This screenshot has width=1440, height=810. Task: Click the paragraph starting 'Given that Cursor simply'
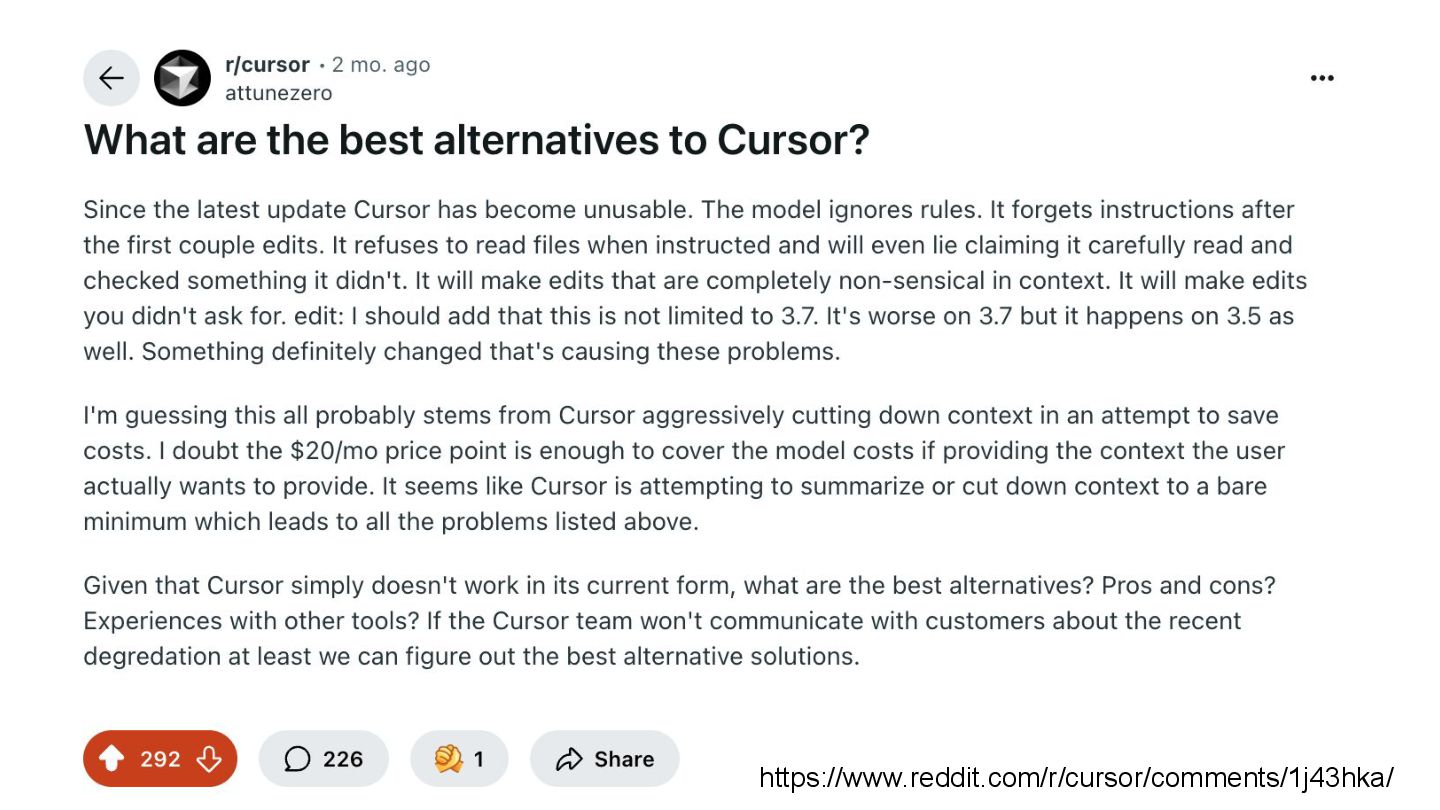point(680,620)
